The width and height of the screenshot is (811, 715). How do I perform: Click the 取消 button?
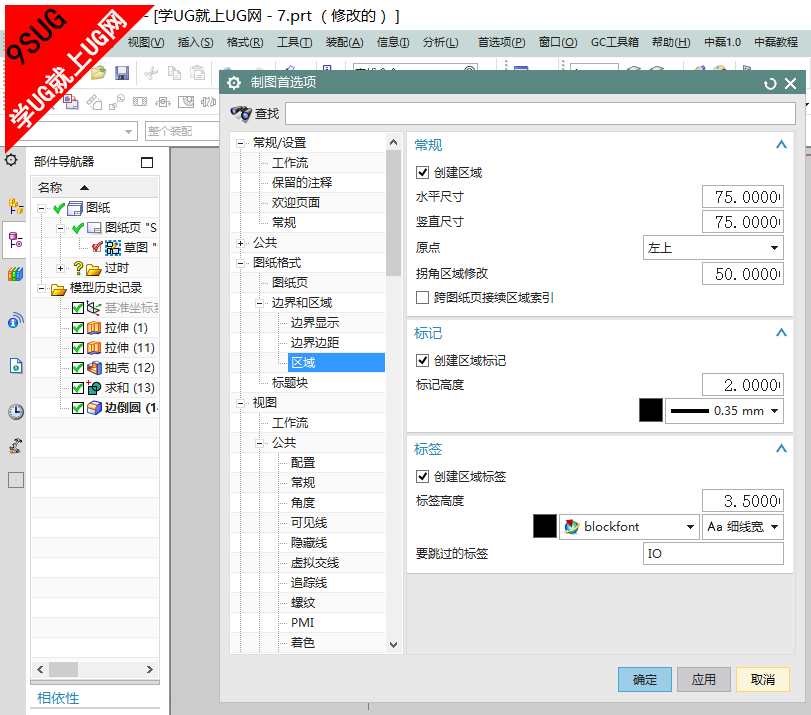(762, 679)
